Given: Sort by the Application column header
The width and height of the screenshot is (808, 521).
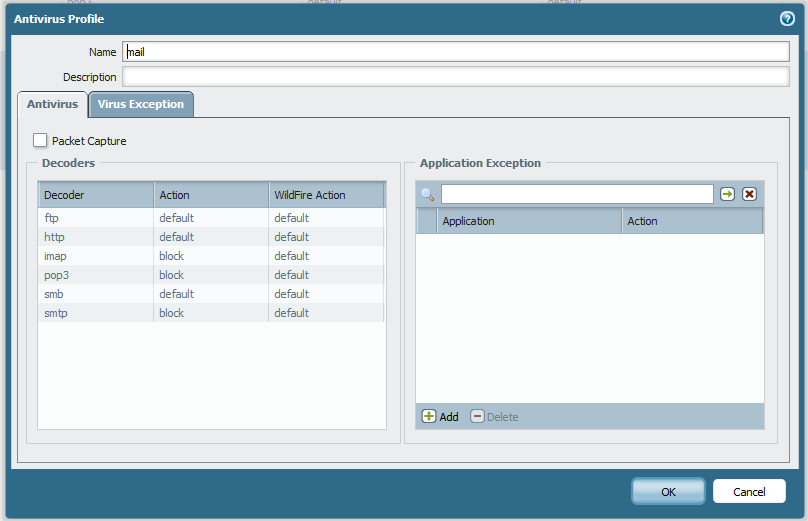Looking at the screenshot, I should pyautogui.click(x=528, y=221).
